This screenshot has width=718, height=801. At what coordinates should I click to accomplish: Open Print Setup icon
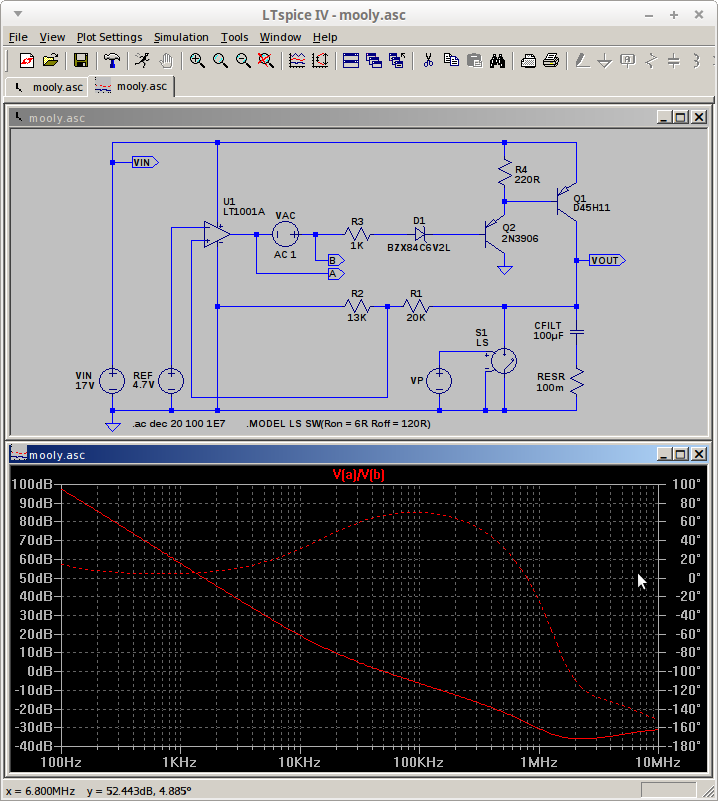click(528, 61)
